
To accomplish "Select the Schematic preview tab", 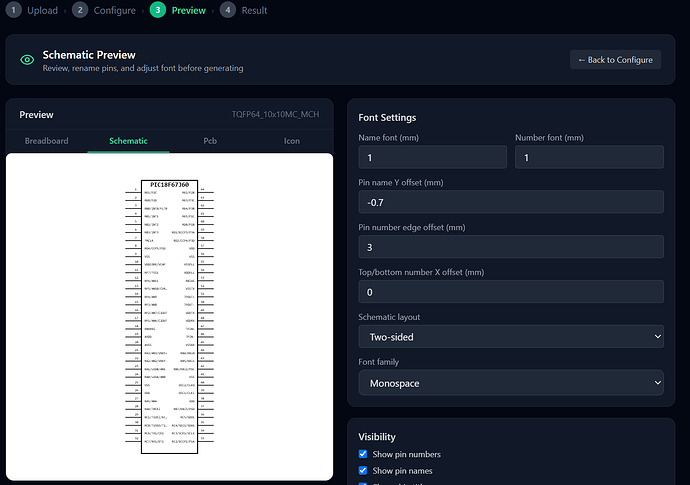I will tap(128, 141).
